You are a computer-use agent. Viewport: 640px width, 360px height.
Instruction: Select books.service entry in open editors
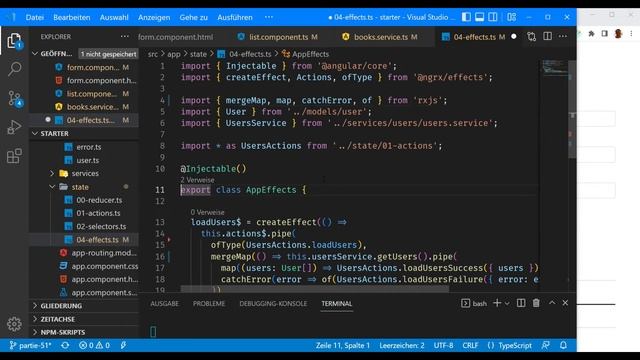click(x=93, y=107)
